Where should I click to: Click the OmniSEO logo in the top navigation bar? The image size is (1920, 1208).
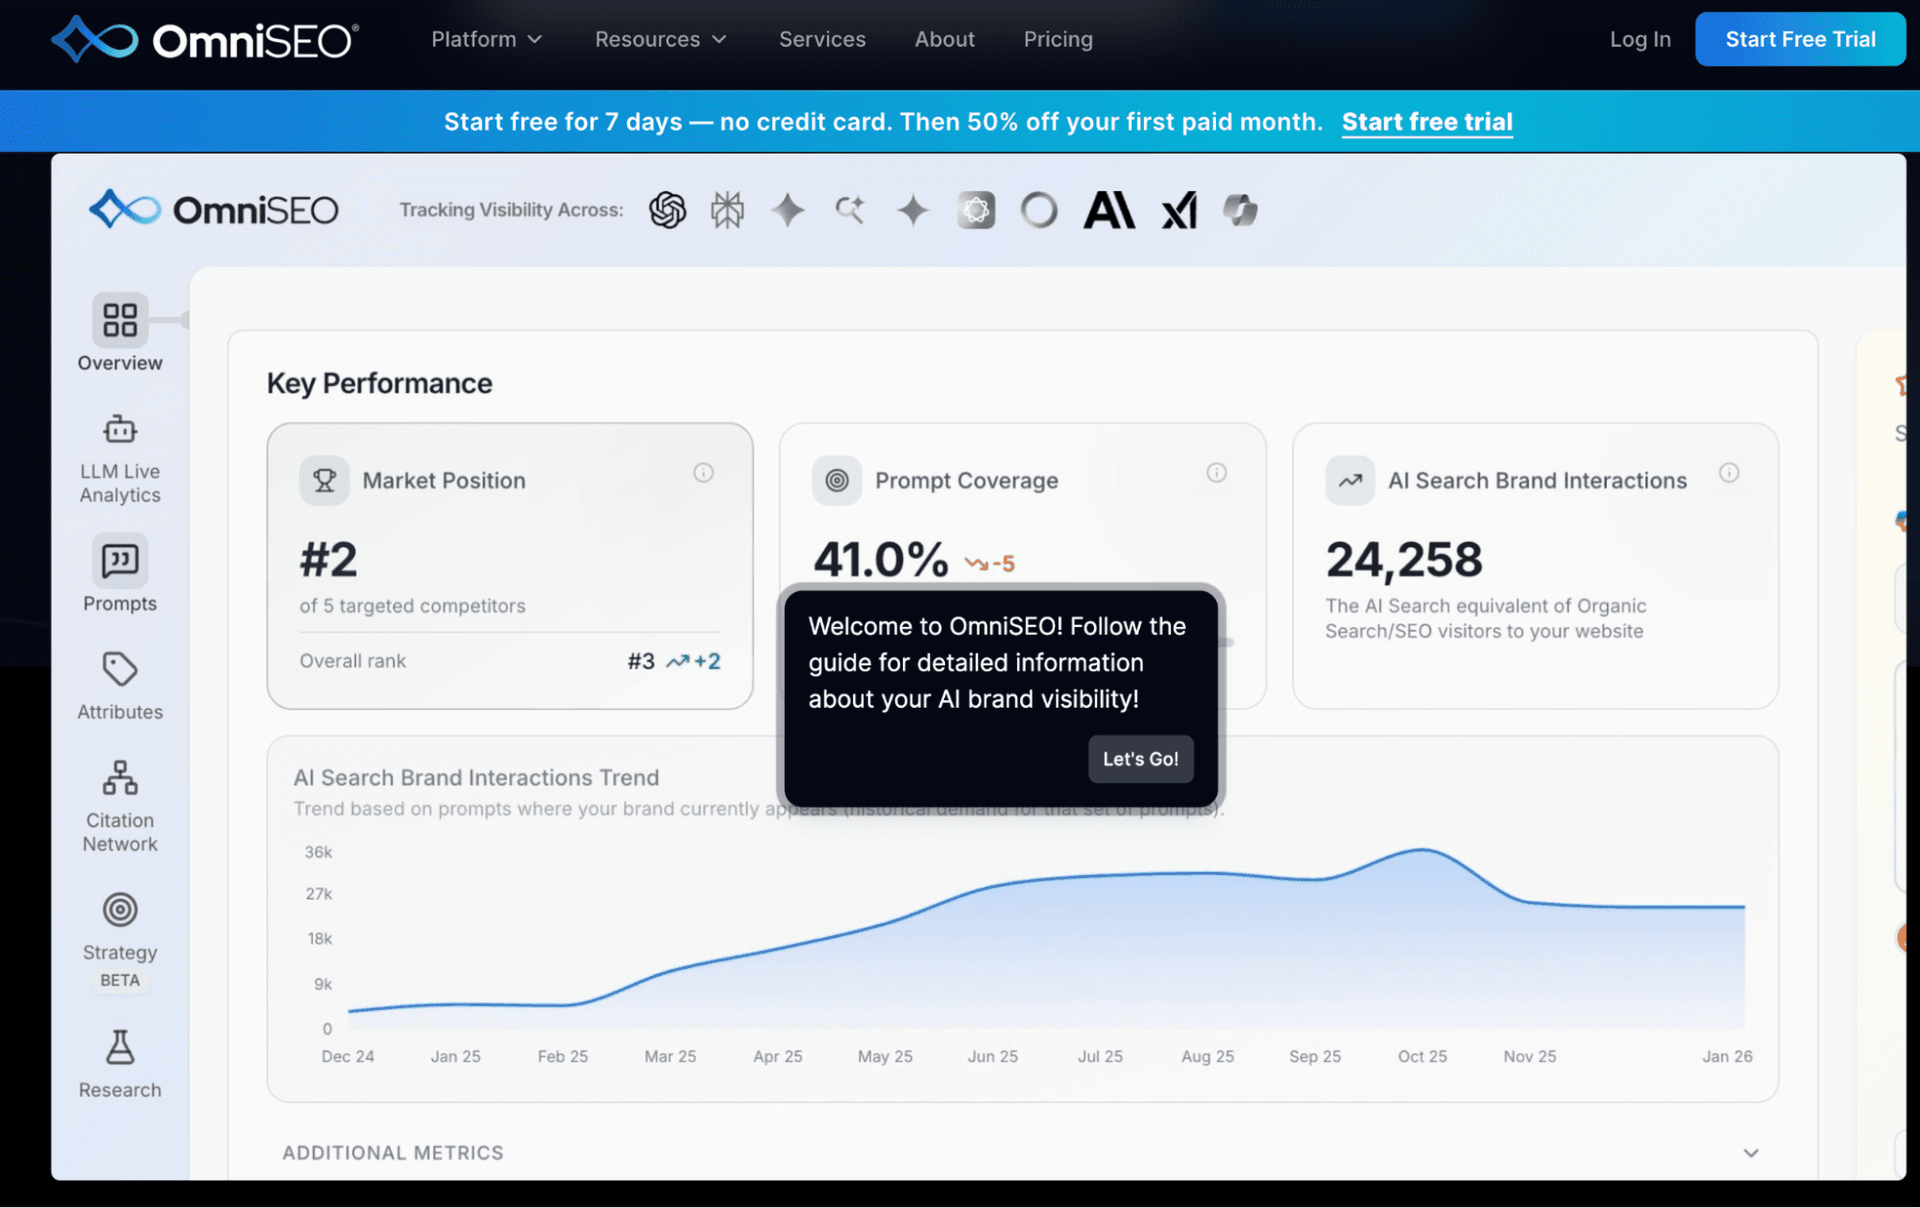point(205,40)
